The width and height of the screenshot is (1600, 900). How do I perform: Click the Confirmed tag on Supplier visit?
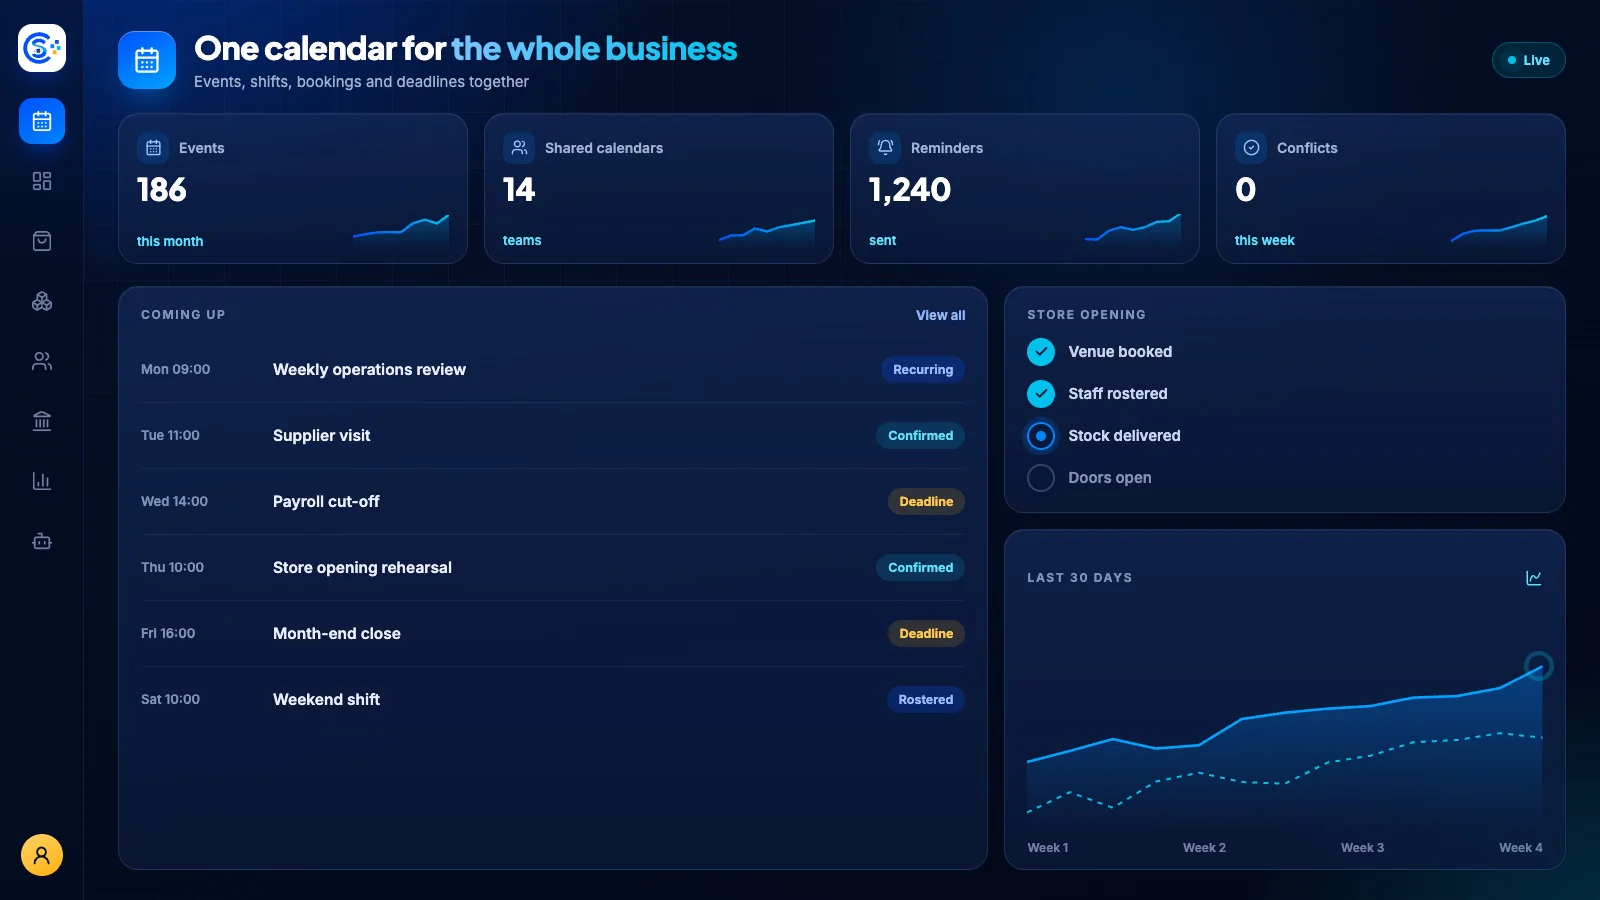tap(921, 436)
